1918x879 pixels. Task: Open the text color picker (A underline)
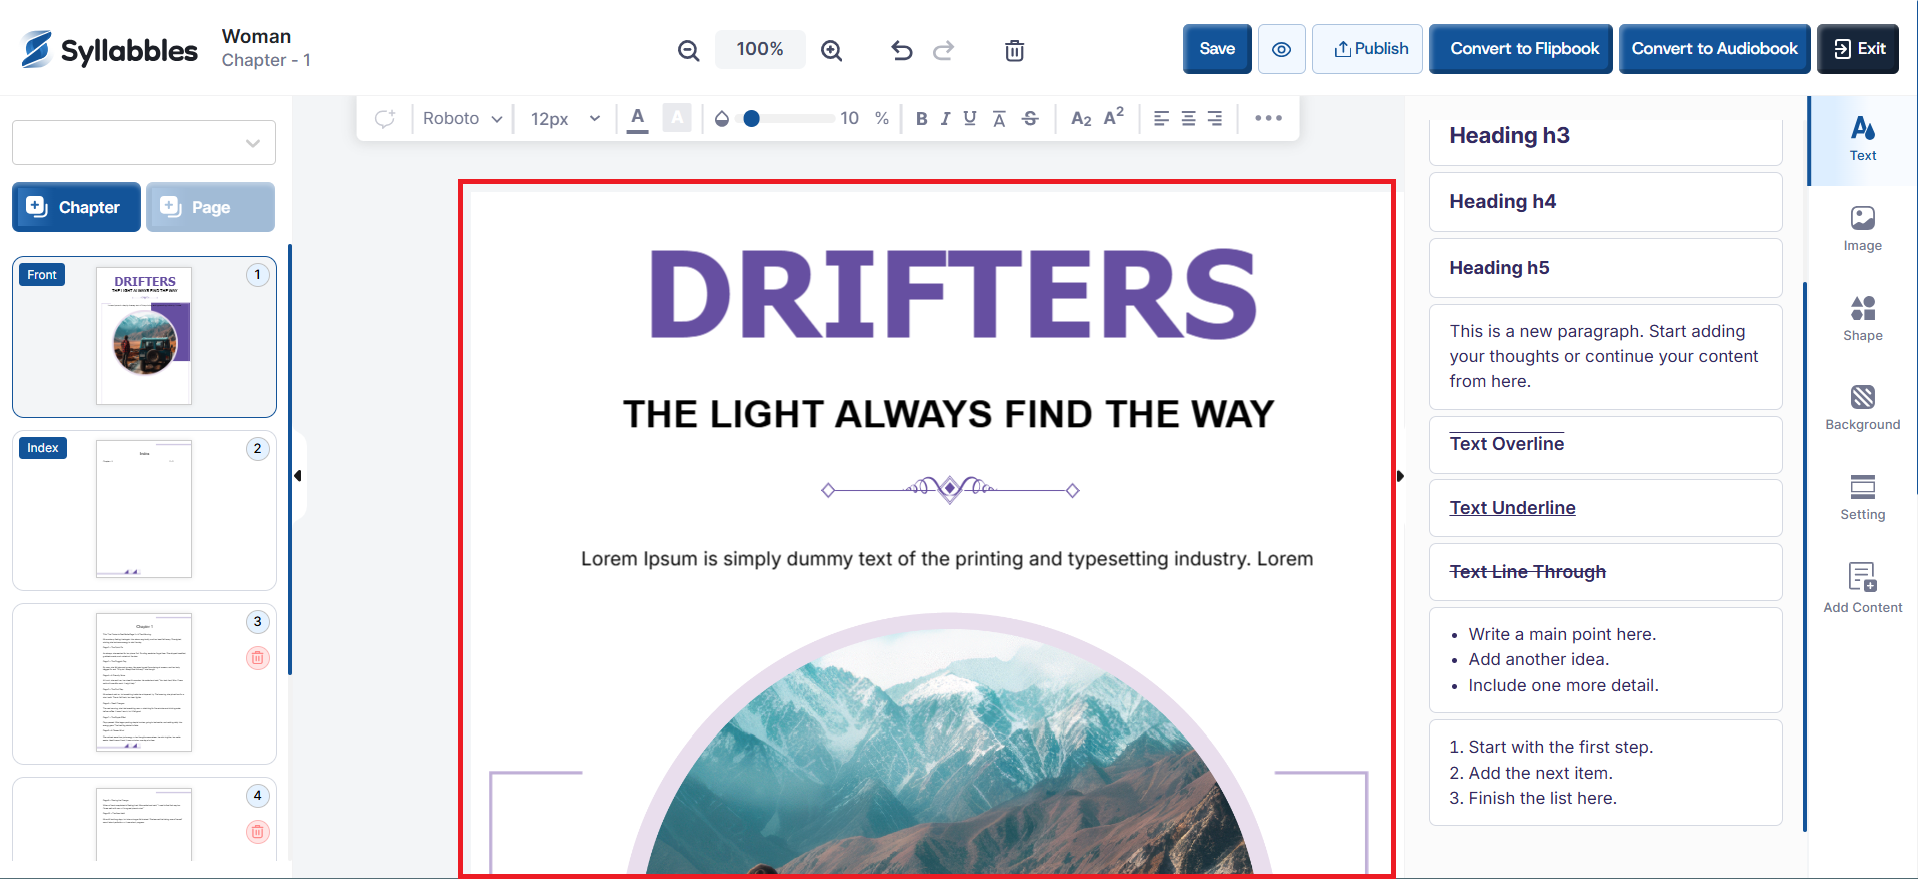pos(637,119)
